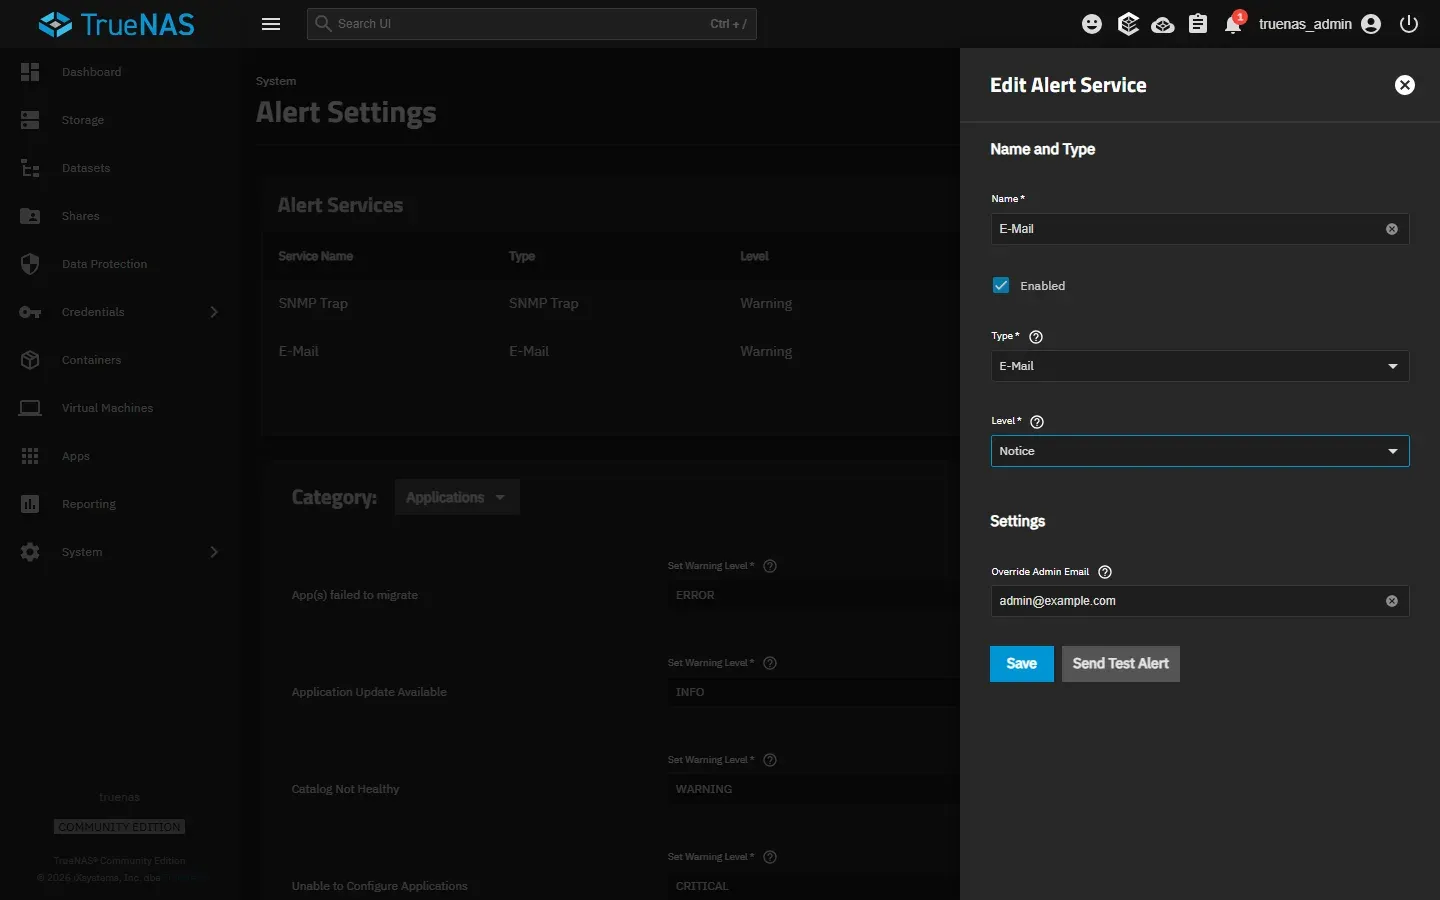The image size is (1440, 900).
Task: Save the alert service
Action: tap(1022, 664)
